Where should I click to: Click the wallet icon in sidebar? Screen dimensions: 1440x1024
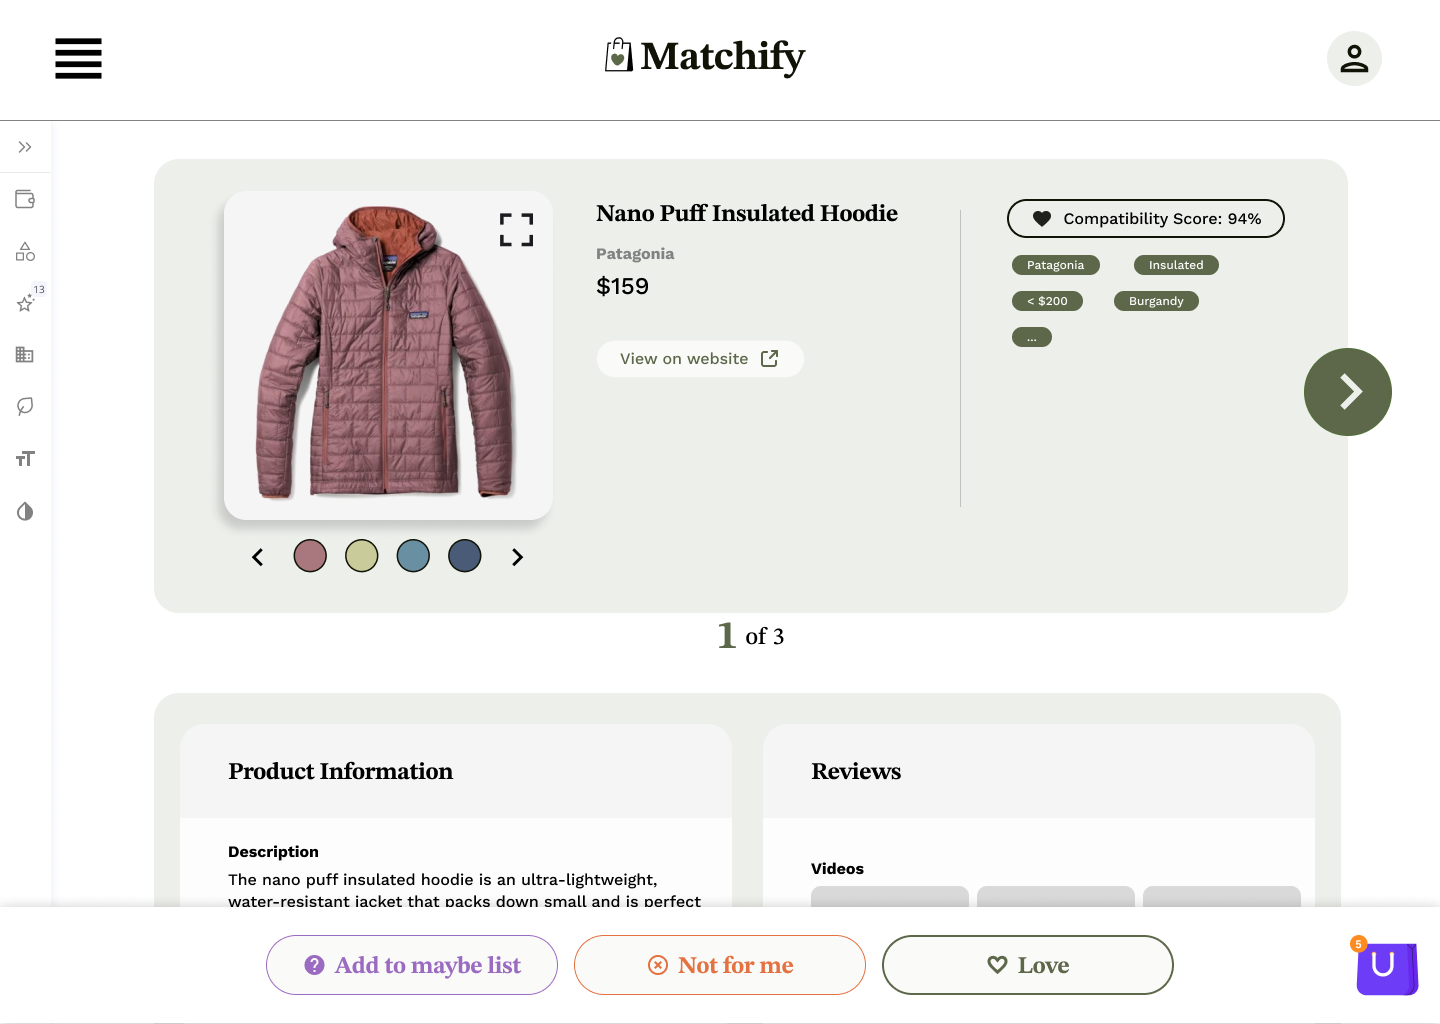coord(25,199)
